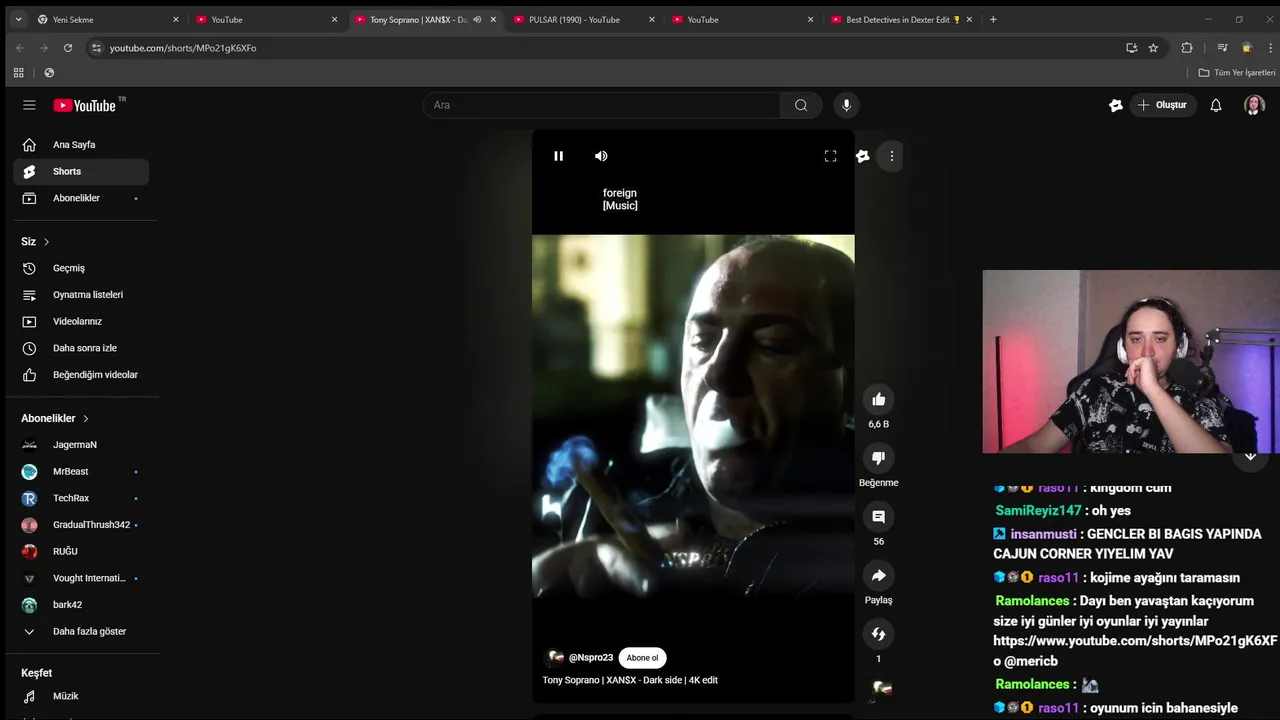
Task: Subscribe with the Abone ol button
Action: pos(642,658)
